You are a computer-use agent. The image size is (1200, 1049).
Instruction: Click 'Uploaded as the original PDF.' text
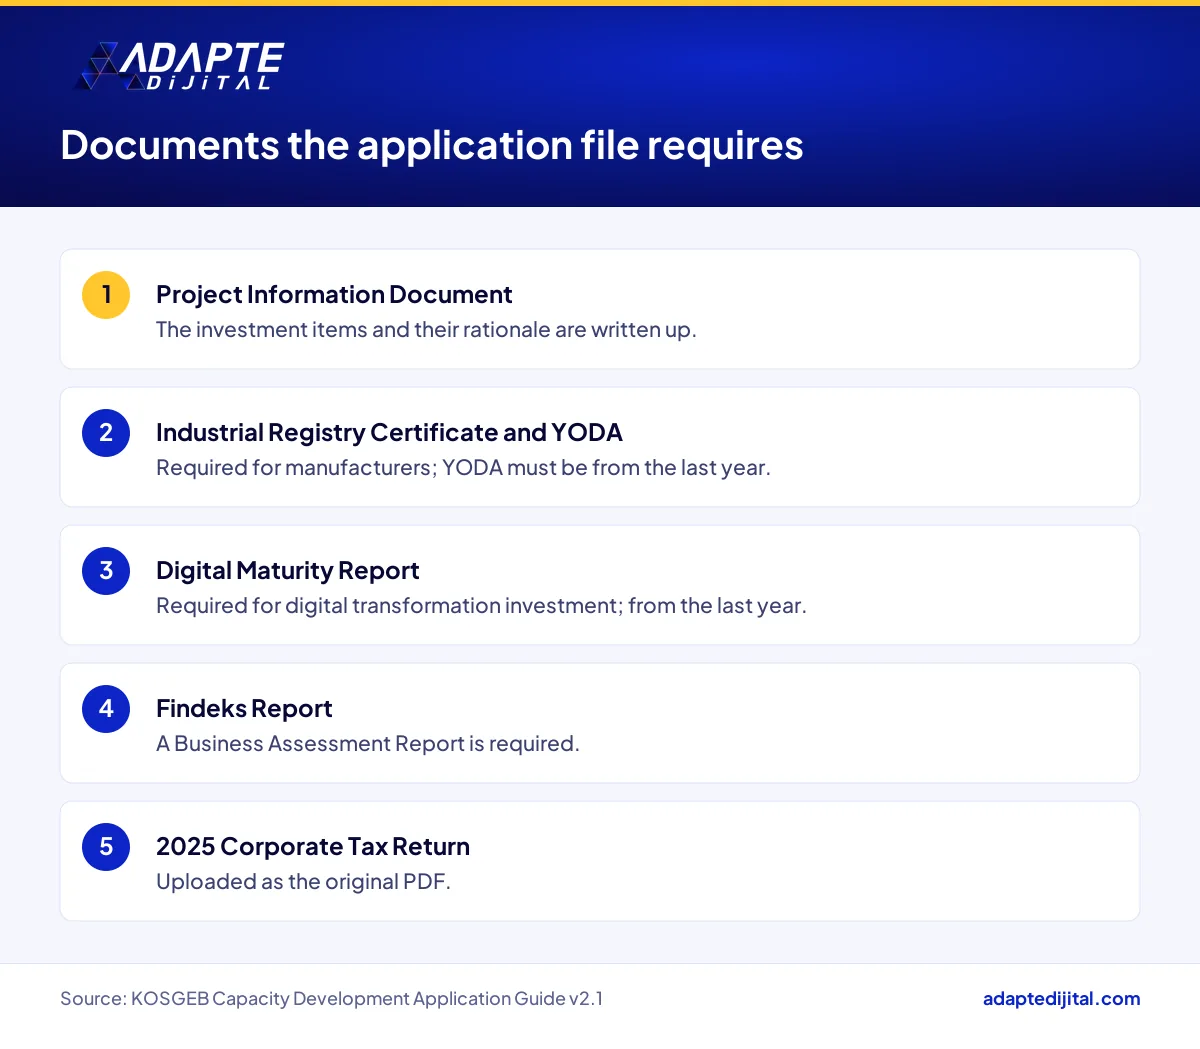[x=303, y=882]
